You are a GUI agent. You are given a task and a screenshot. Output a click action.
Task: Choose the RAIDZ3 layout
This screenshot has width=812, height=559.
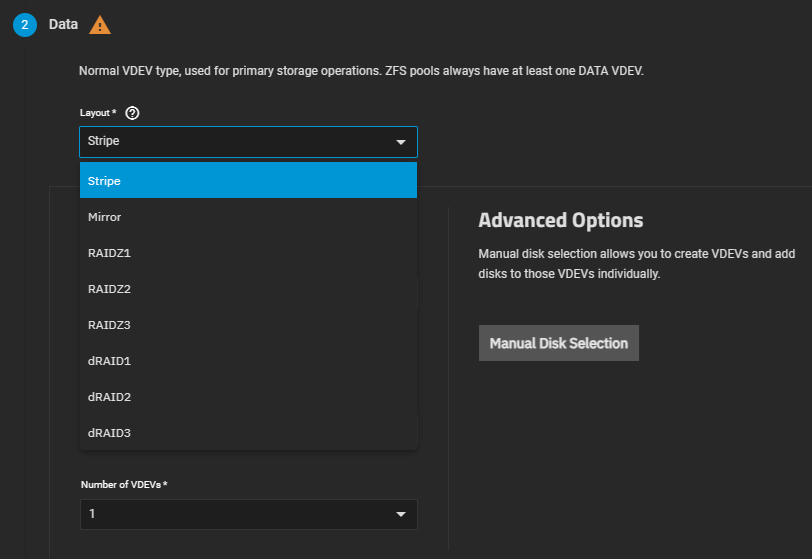tap(248, 325)
